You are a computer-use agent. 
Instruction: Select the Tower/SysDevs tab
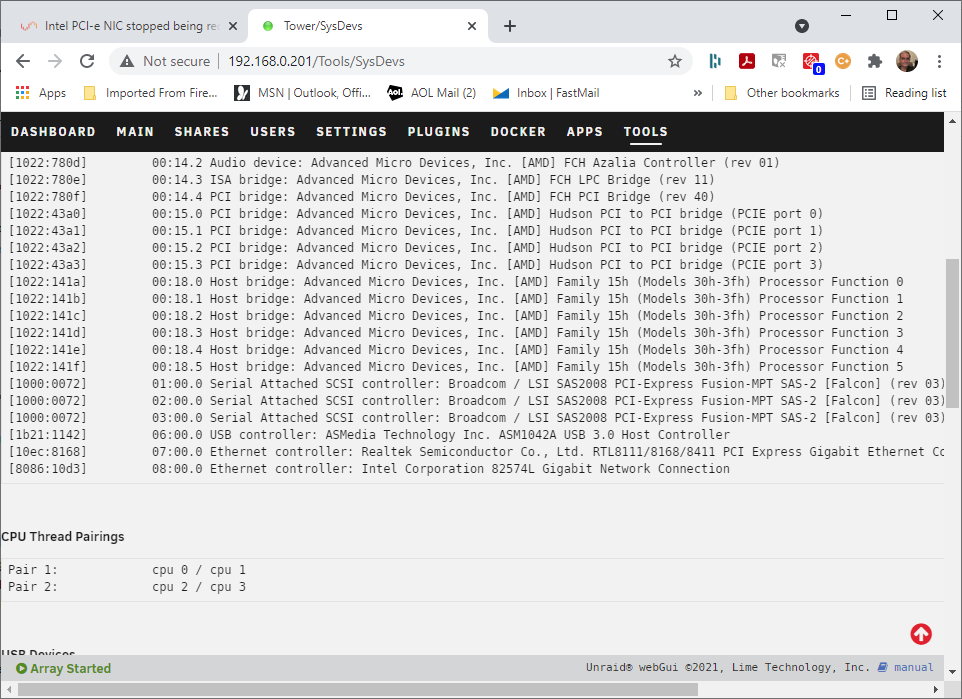pyautogui.click(x=367, y=26)
